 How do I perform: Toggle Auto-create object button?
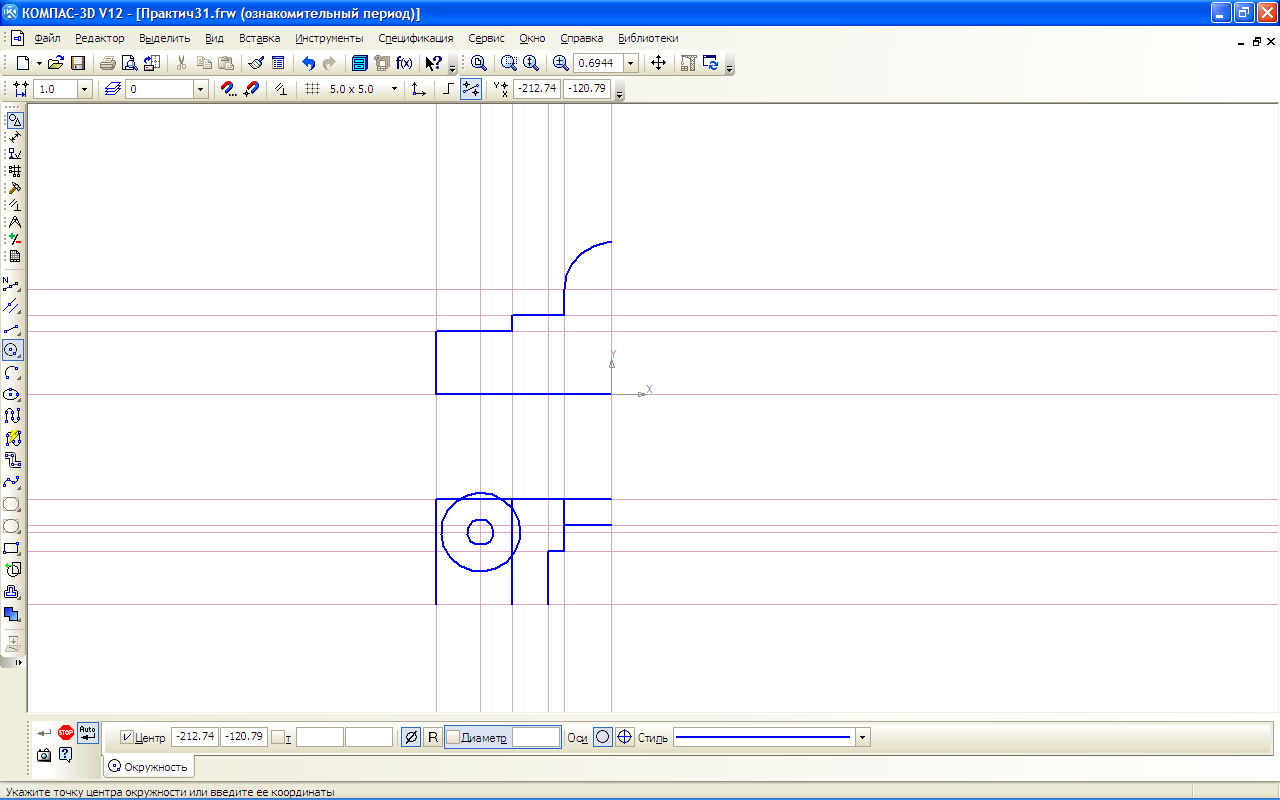pyautogui.click(x=88, y=733)
